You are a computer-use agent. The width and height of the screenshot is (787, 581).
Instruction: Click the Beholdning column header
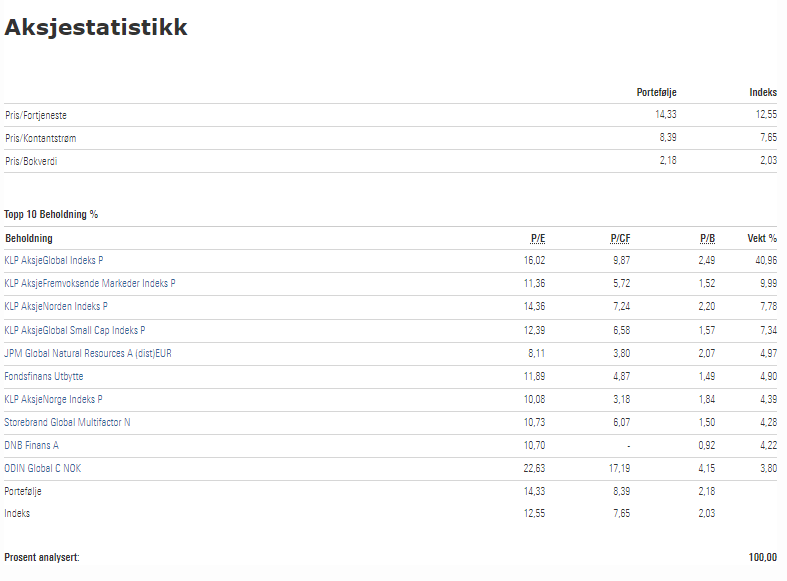click(29, 238)
